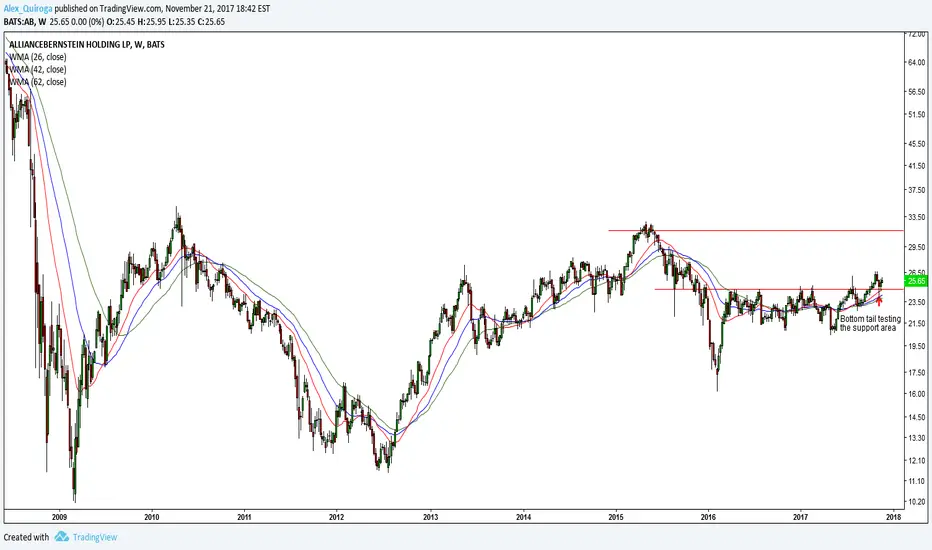The image size is (932, 550).
Task: Click the 'Created with' footer text
Action: [26, 537]
